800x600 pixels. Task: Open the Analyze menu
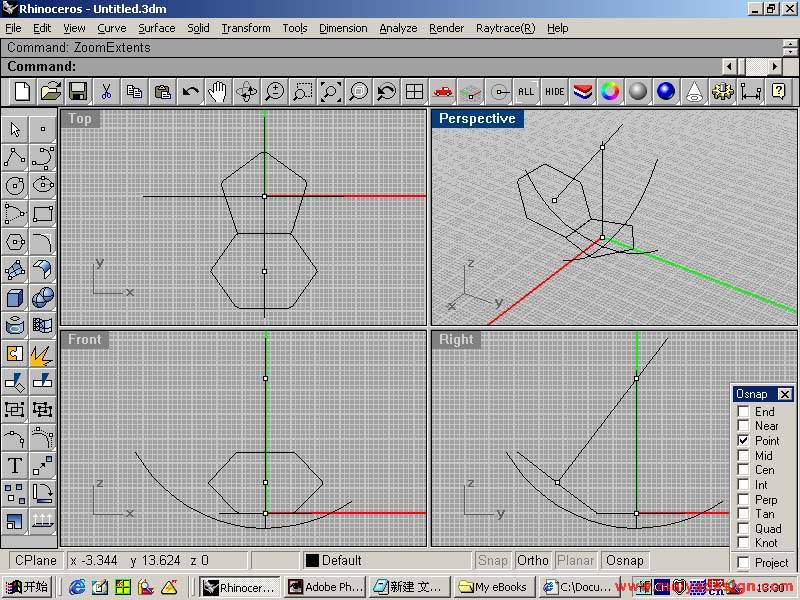pos(397,28)
